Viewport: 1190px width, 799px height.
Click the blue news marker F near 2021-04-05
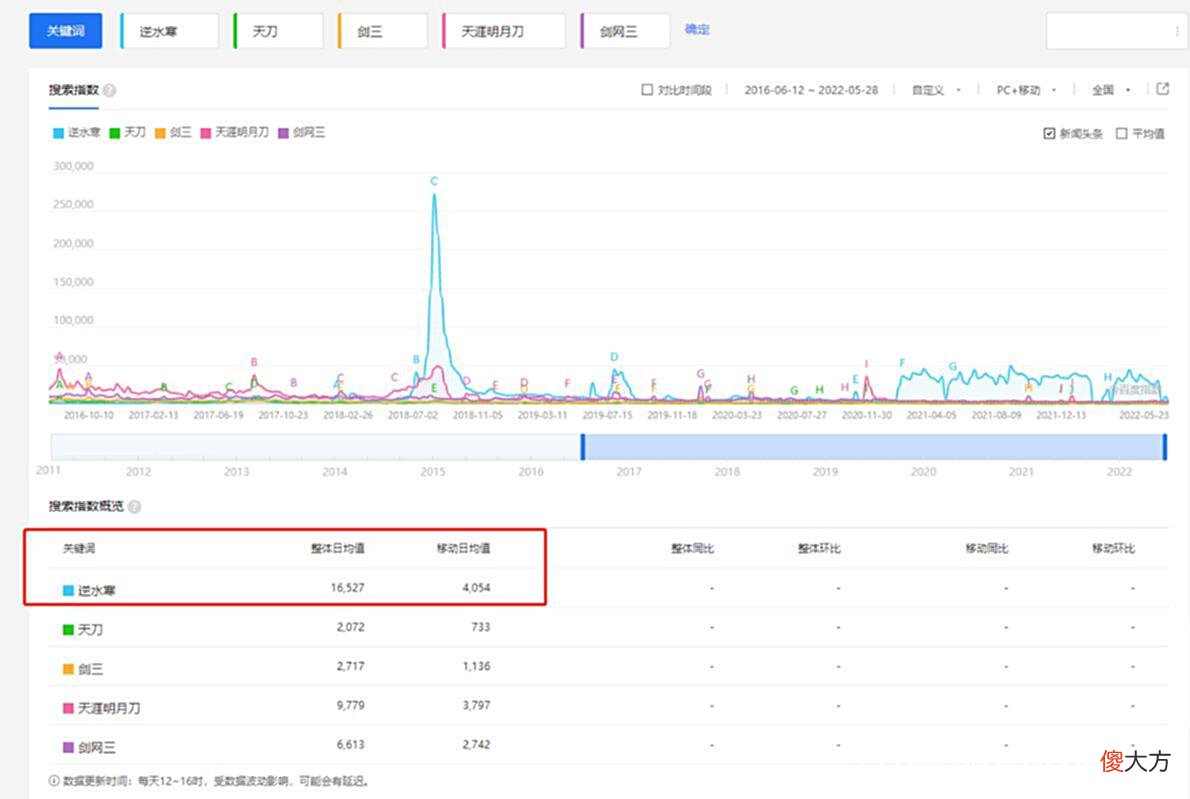pyautogui.click(x=902, y=363)
